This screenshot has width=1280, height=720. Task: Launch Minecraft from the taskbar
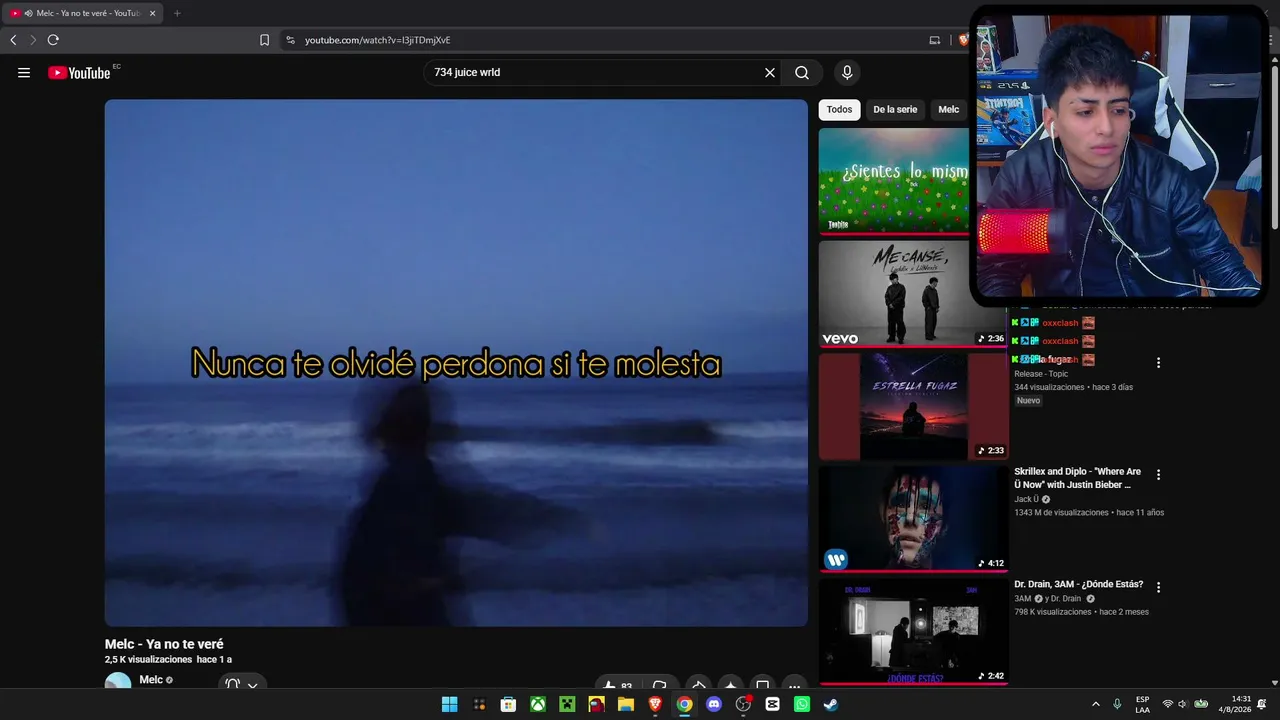pyautogui.click(x=567, y=704)
